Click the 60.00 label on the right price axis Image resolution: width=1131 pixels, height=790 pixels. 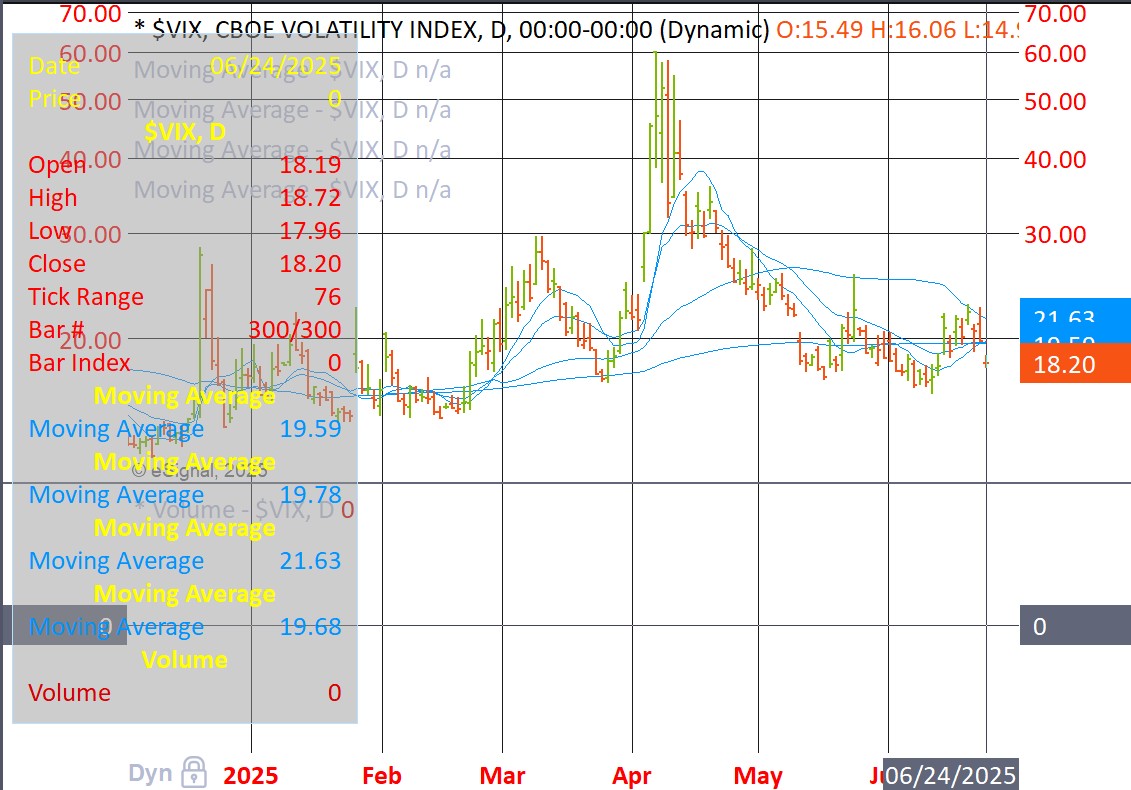click(1055, 53)
